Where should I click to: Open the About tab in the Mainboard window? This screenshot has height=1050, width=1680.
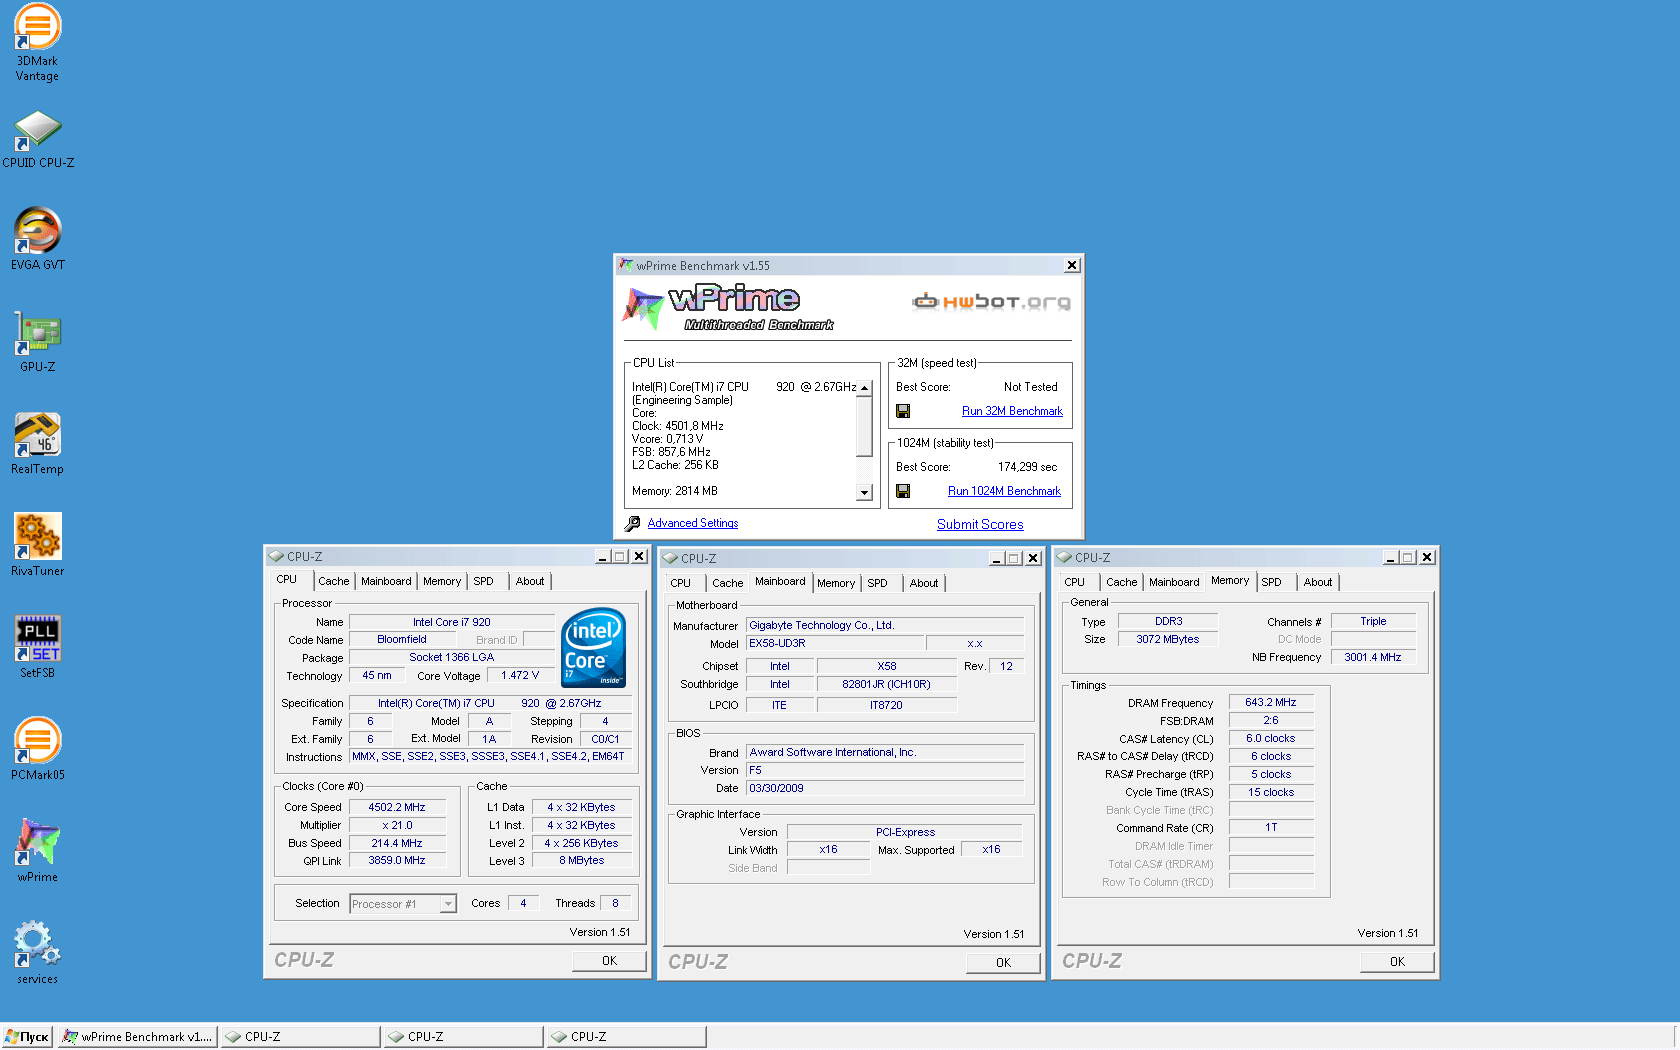click(x=924, y=583)
